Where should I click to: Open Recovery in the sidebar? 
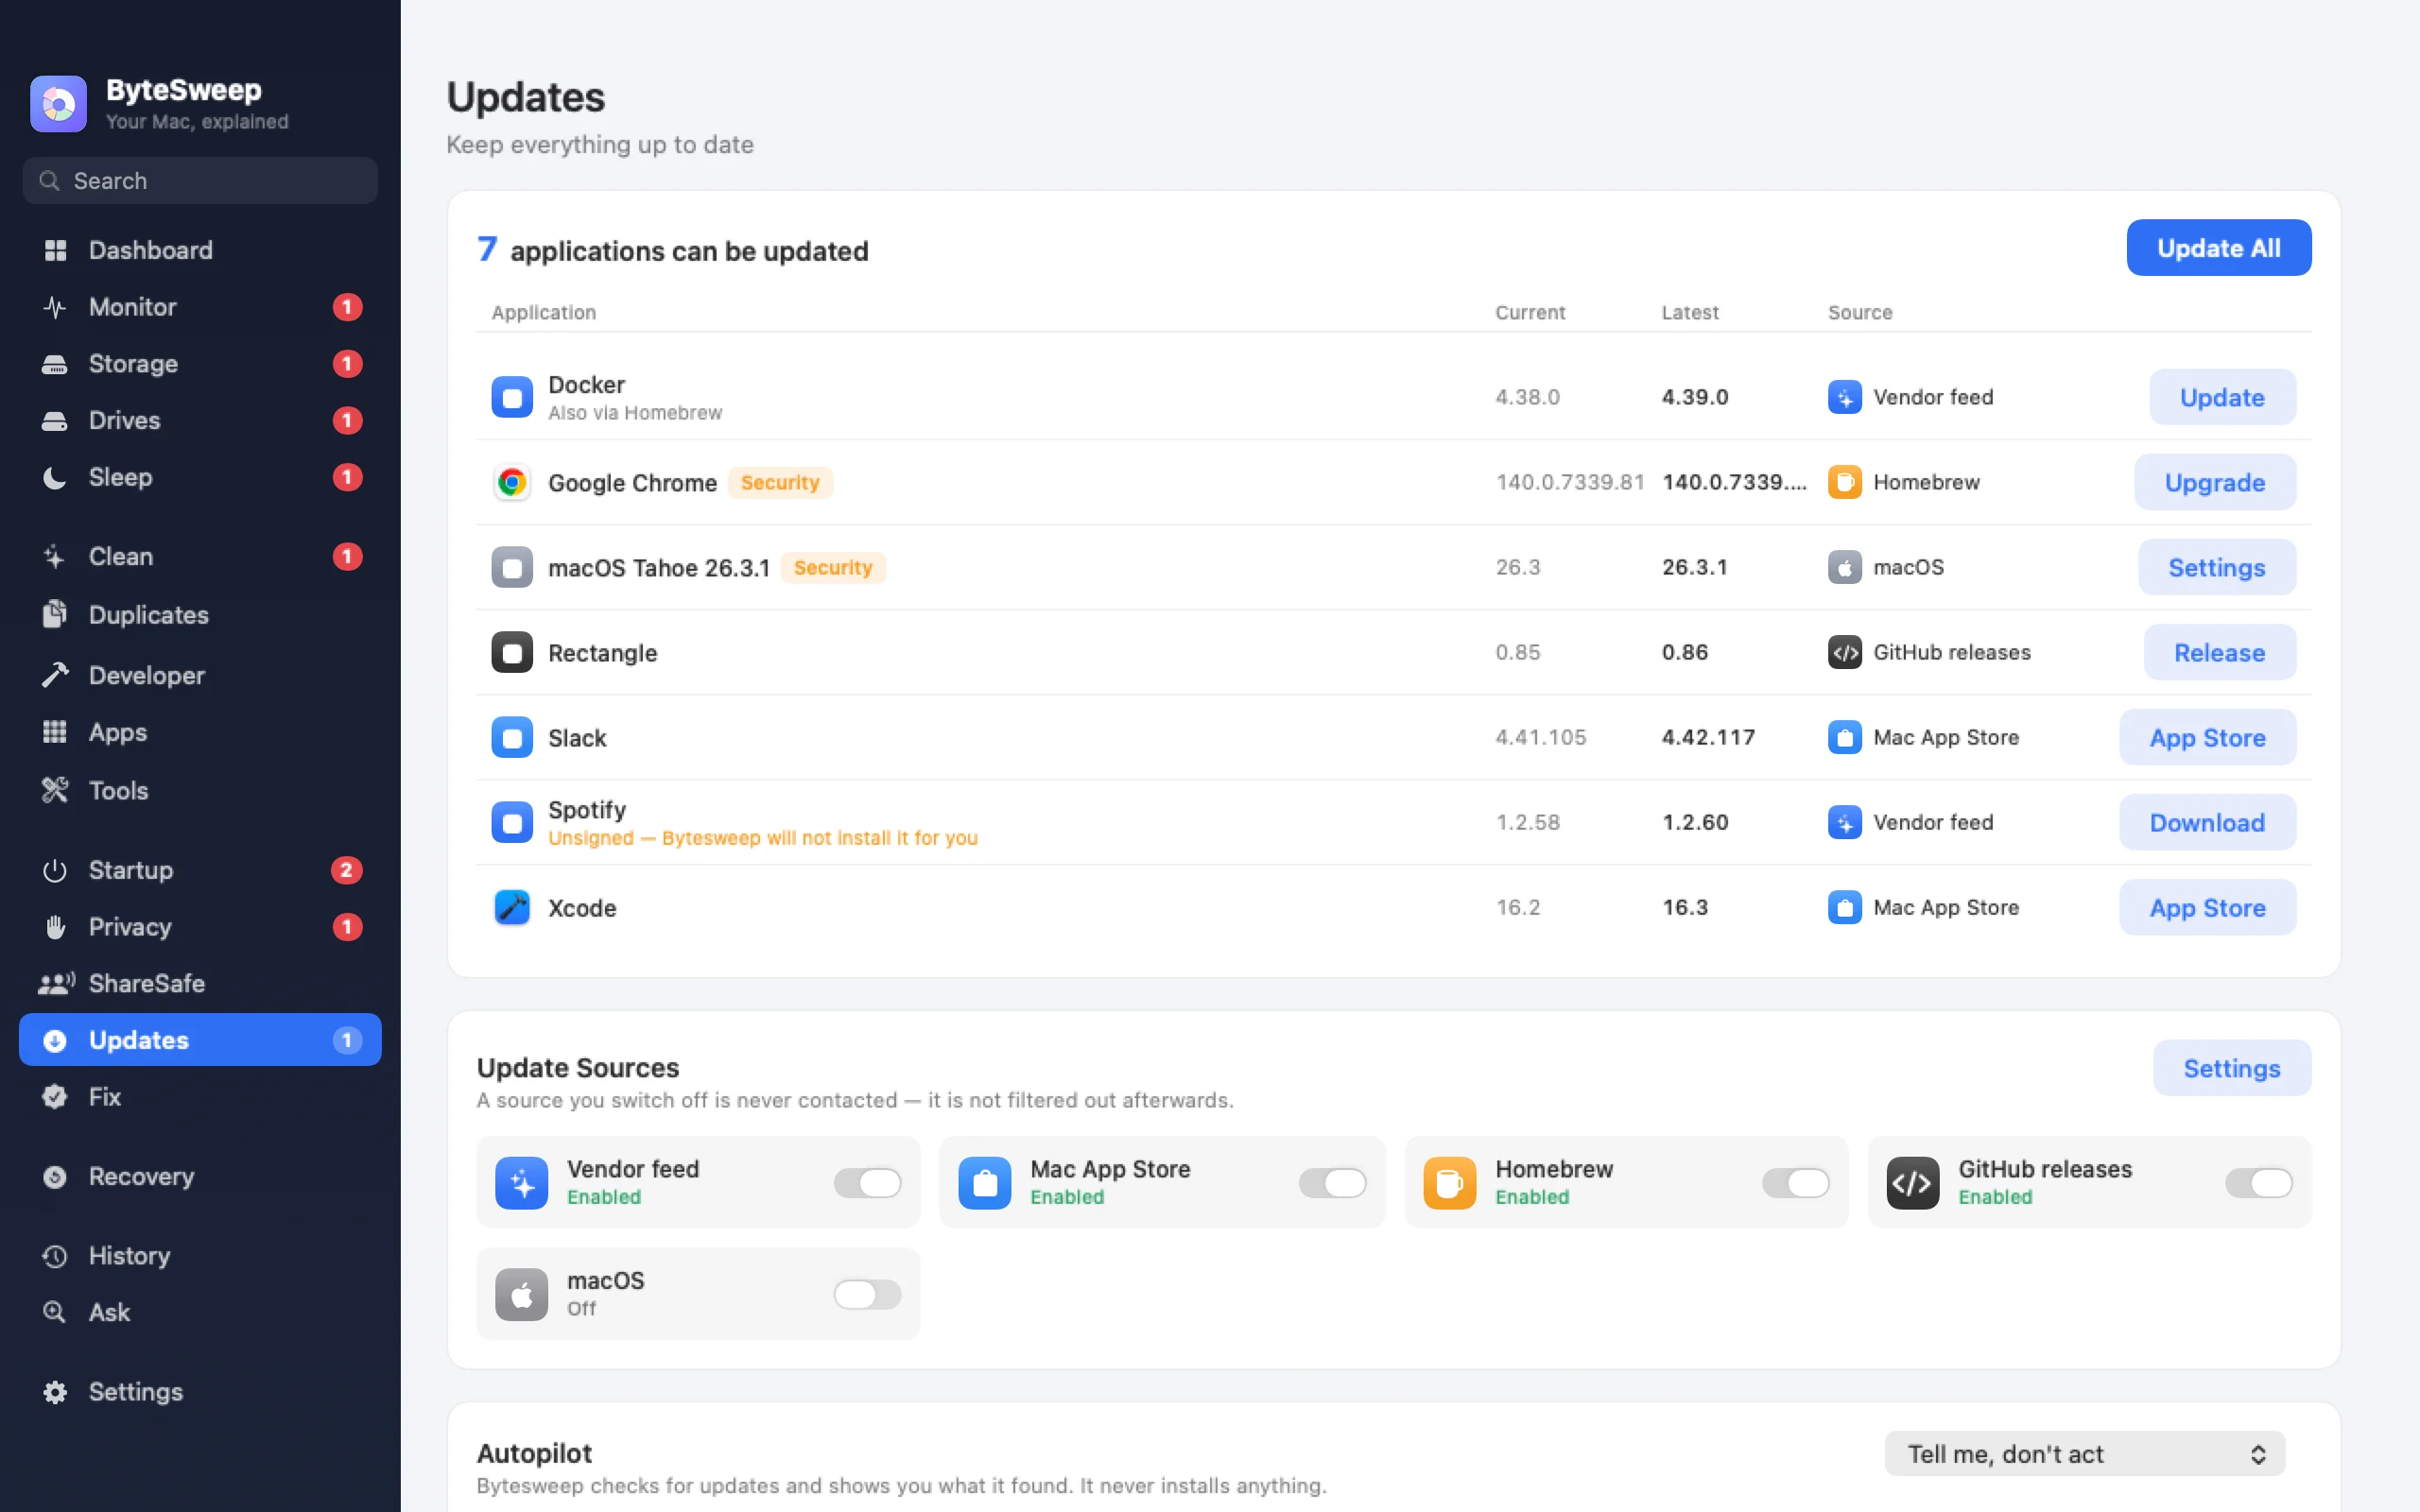[x=200, y=1176]
